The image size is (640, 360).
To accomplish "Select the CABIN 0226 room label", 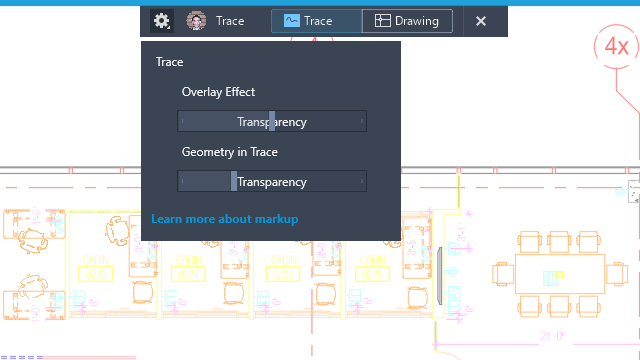I will [372, 268].
